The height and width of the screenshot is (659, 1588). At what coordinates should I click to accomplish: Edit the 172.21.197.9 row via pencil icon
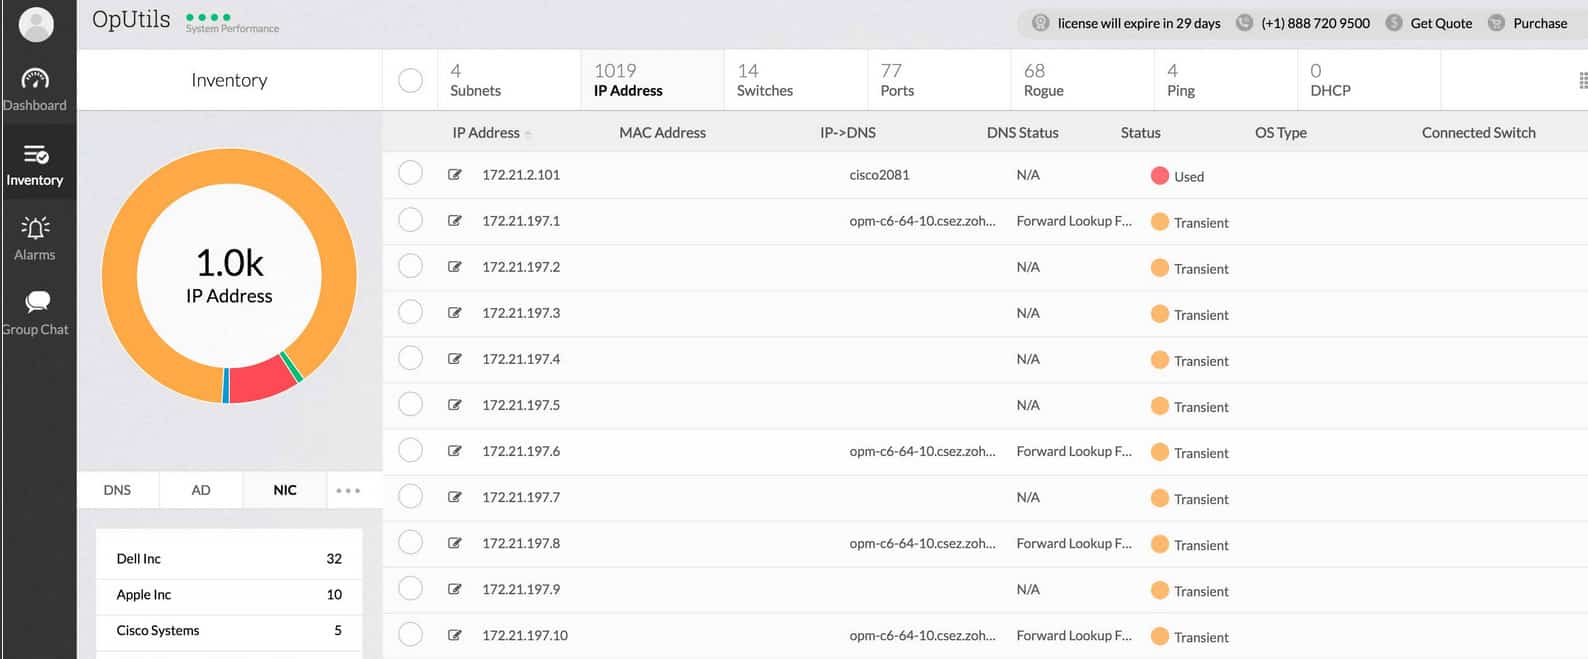pyautogui.click(x=455, y=588)
